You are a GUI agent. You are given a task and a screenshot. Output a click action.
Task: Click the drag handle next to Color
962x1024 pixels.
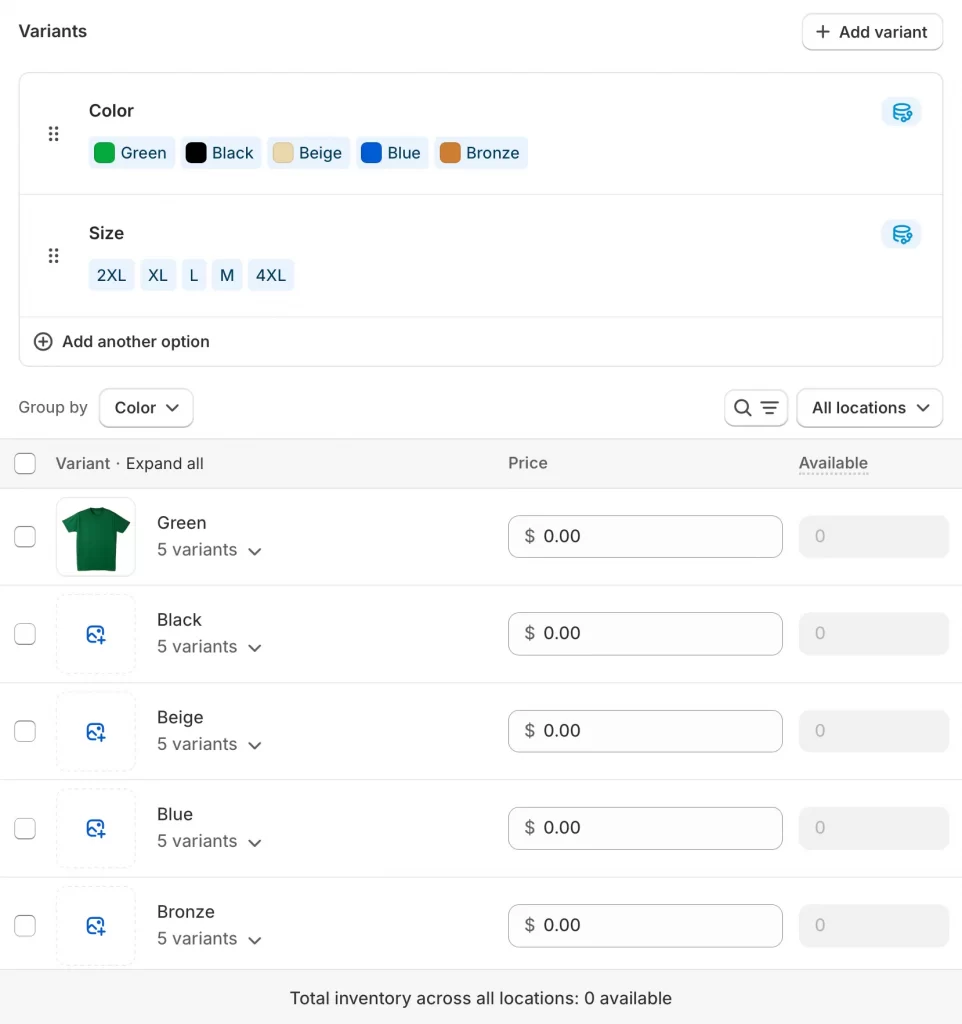click(53, 133)
